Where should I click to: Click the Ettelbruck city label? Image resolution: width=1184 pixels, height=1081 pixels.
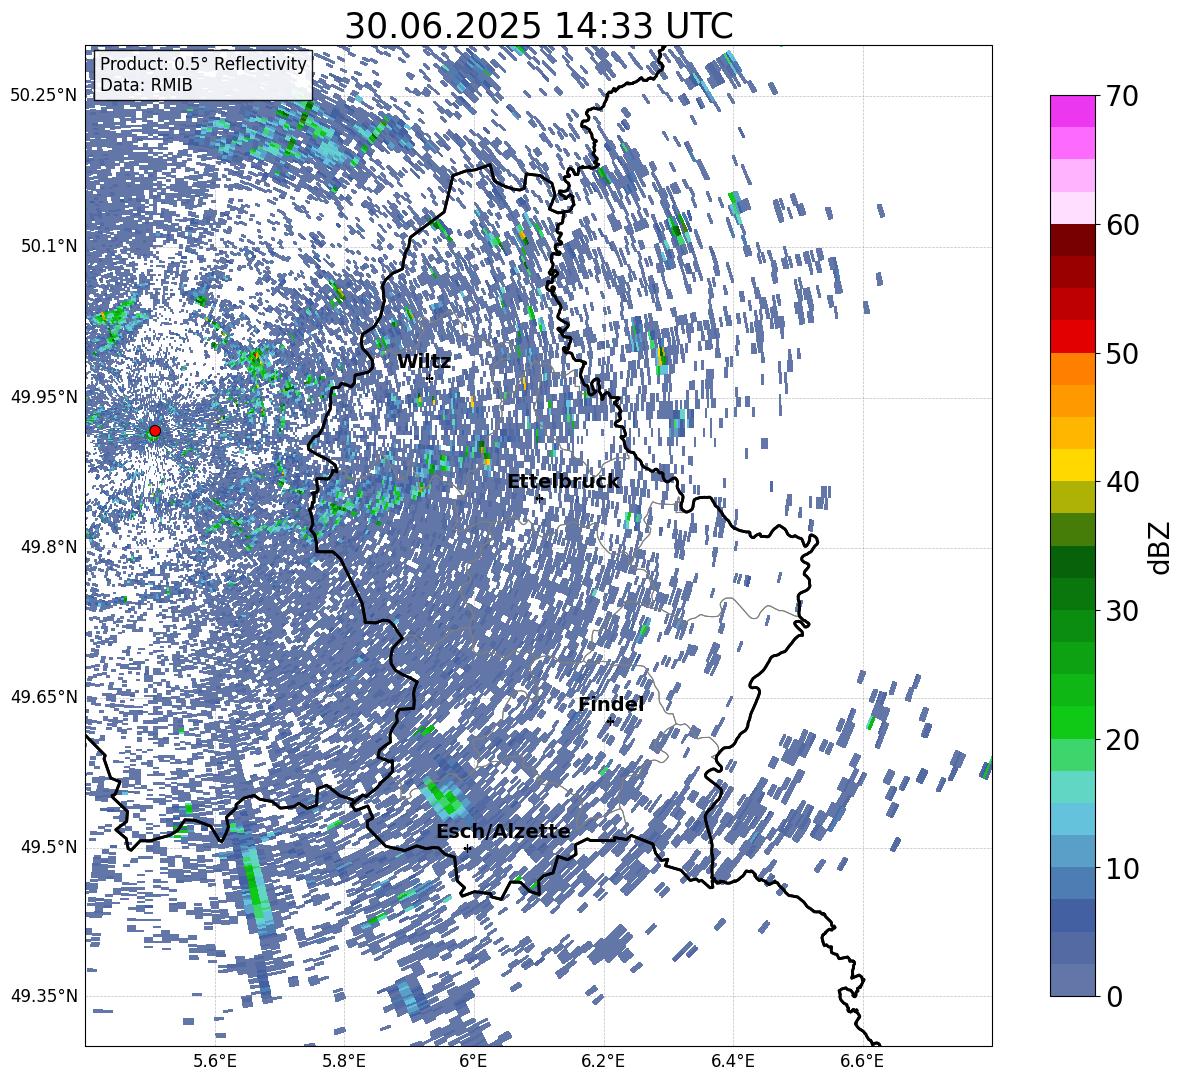[x=563, y=482]
